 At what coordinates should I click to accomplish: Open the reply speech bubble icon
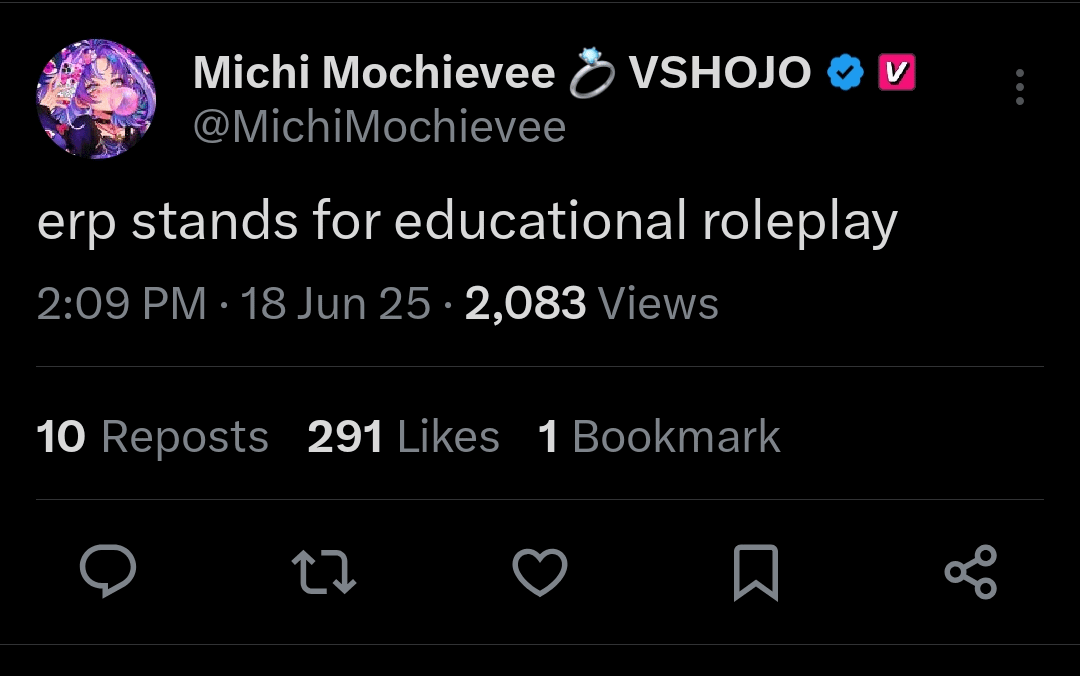click(x=108, y=571)
